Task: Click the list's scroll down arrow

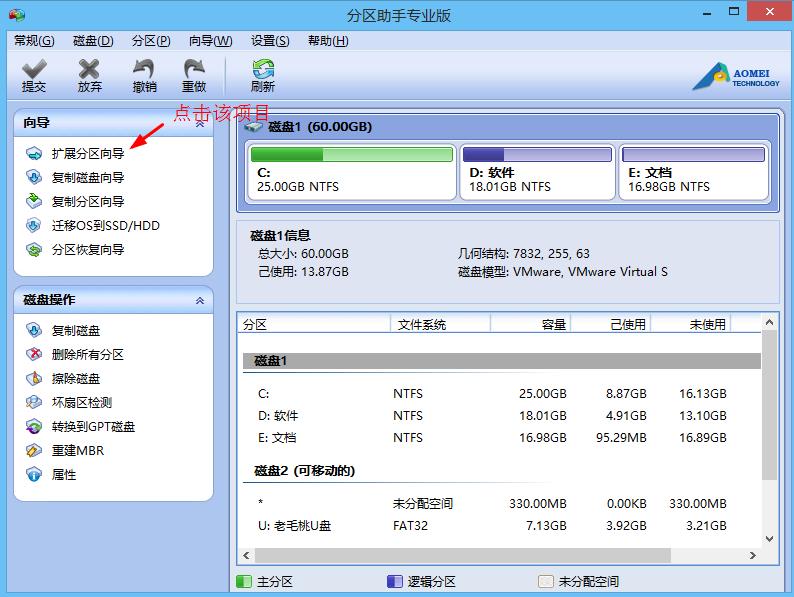Action: point(769,539)
